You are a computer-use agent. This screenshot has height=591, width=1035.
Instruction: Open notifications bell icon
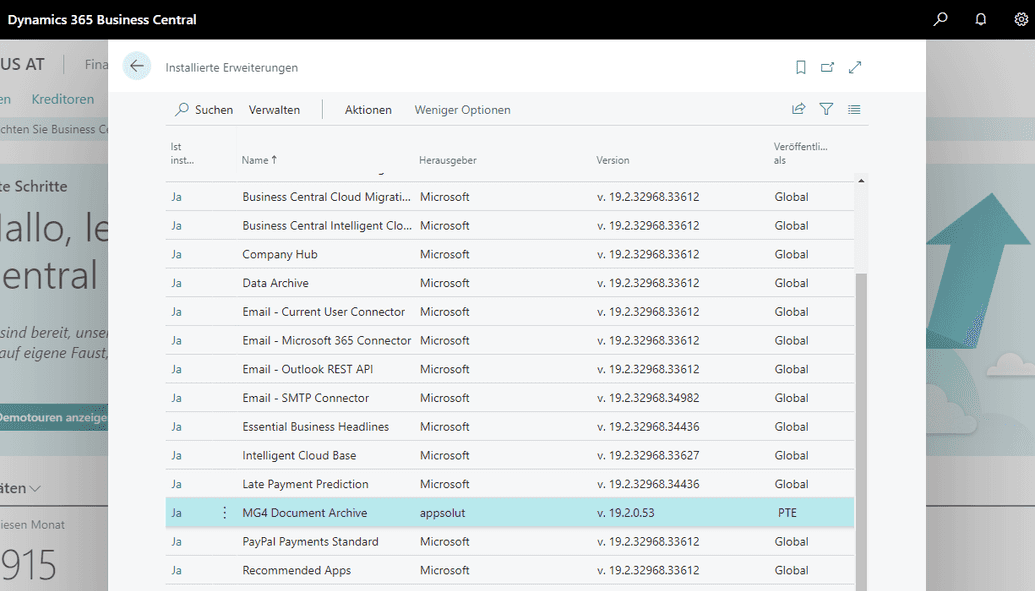pos(981,19)
